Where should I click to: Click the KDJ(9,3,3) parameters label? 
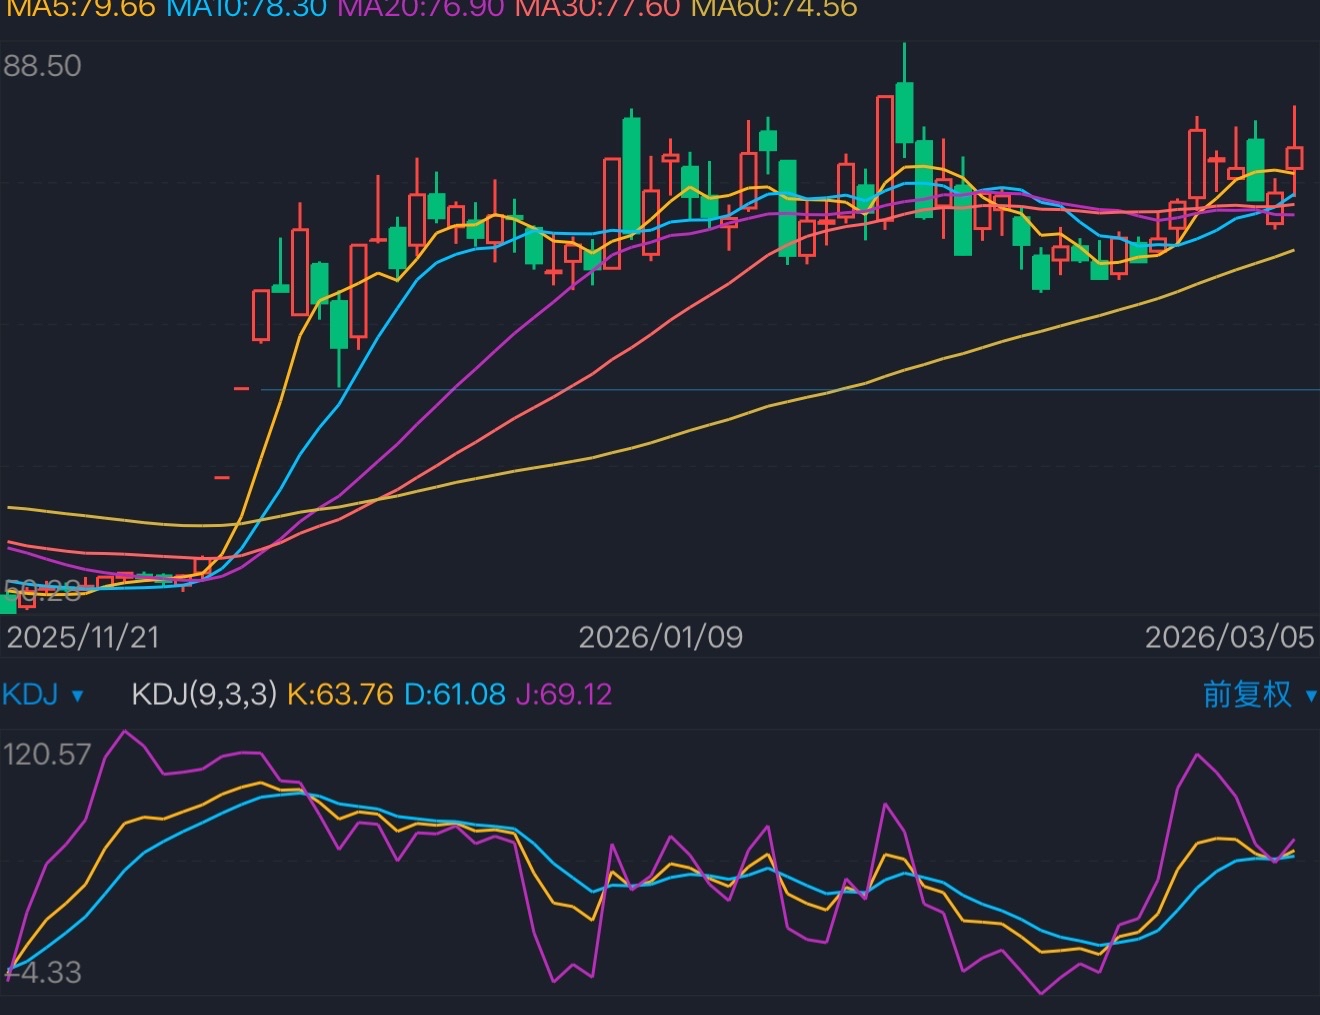pyautogui.click(x=204, y=694)
